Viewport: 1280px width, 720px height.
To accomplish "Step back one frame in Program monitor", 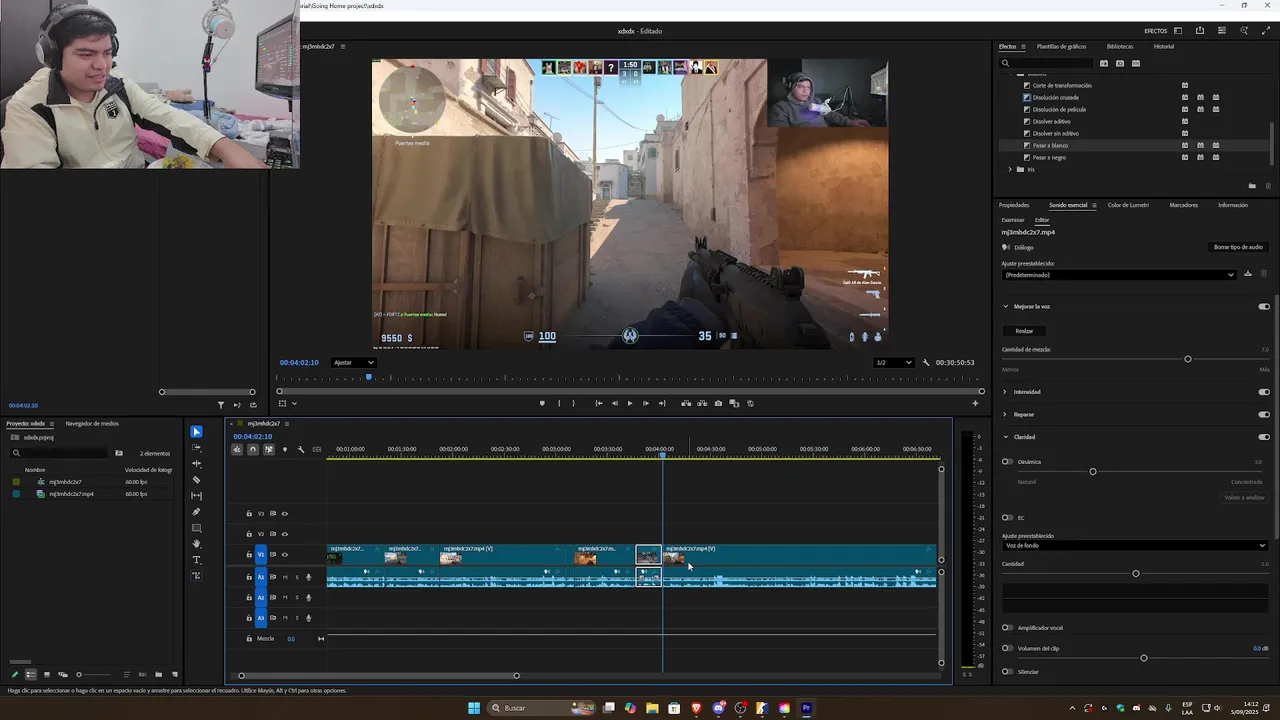I will pos(614,403).
